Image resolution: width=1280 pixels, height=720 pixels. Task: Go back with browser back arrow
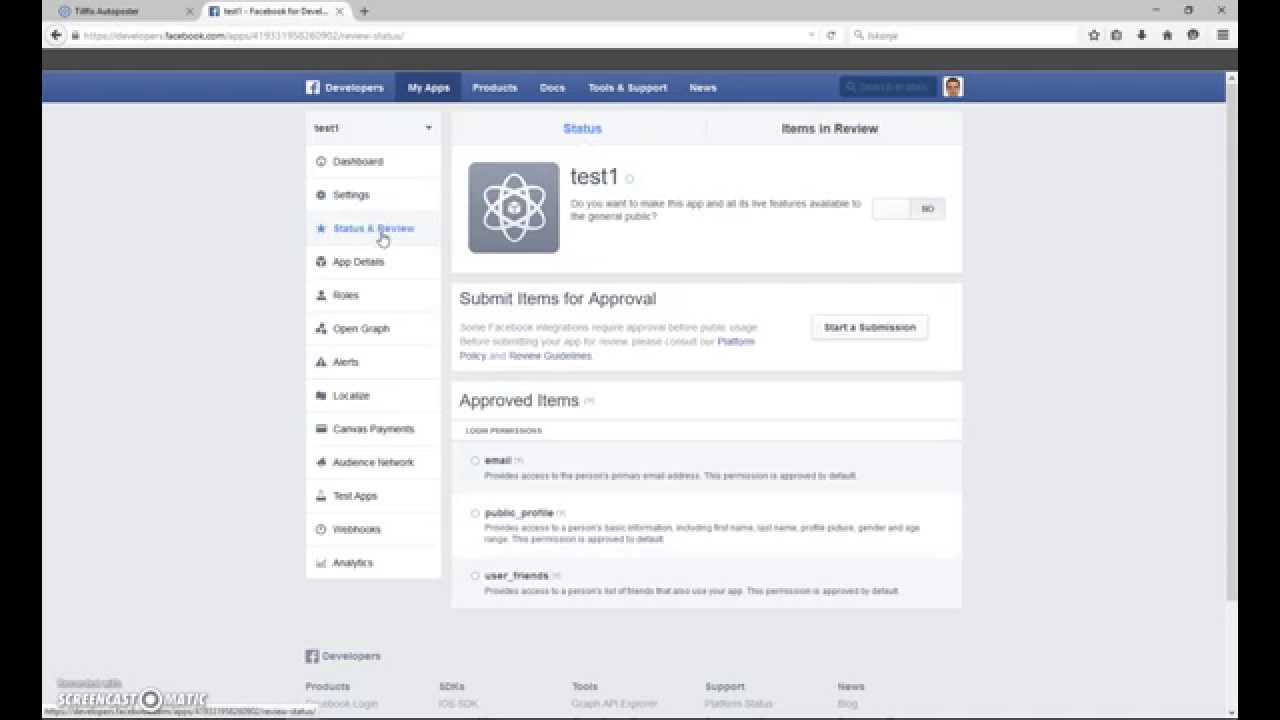(56, 35)
